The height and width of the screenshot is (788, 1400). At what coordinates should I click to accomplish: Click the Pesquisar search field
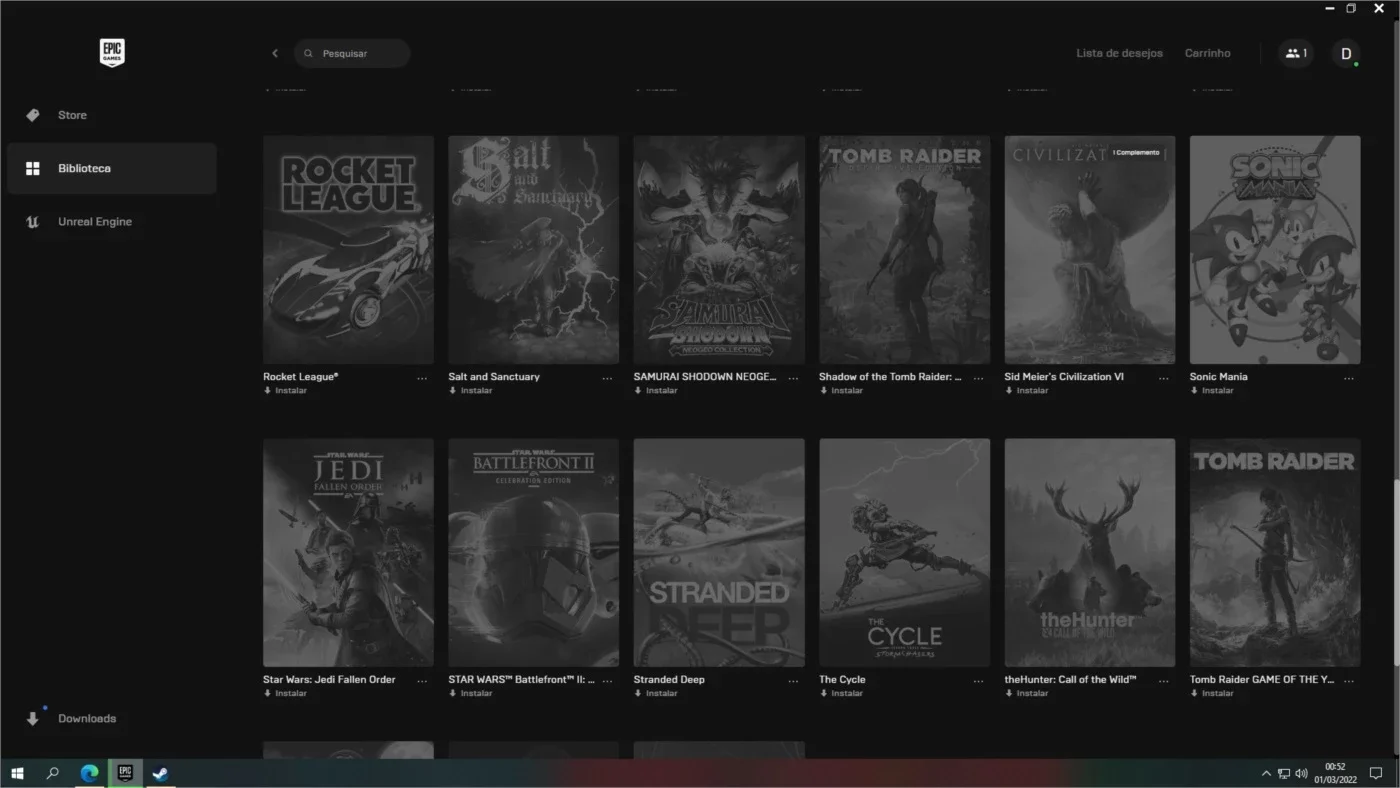(352, 53)
